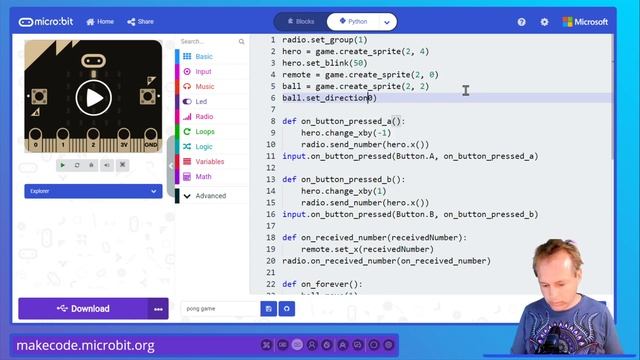Click line 8 def on_button_pressed_a
The height and width of the screenshot is (360, 640).
pos(344,121)
